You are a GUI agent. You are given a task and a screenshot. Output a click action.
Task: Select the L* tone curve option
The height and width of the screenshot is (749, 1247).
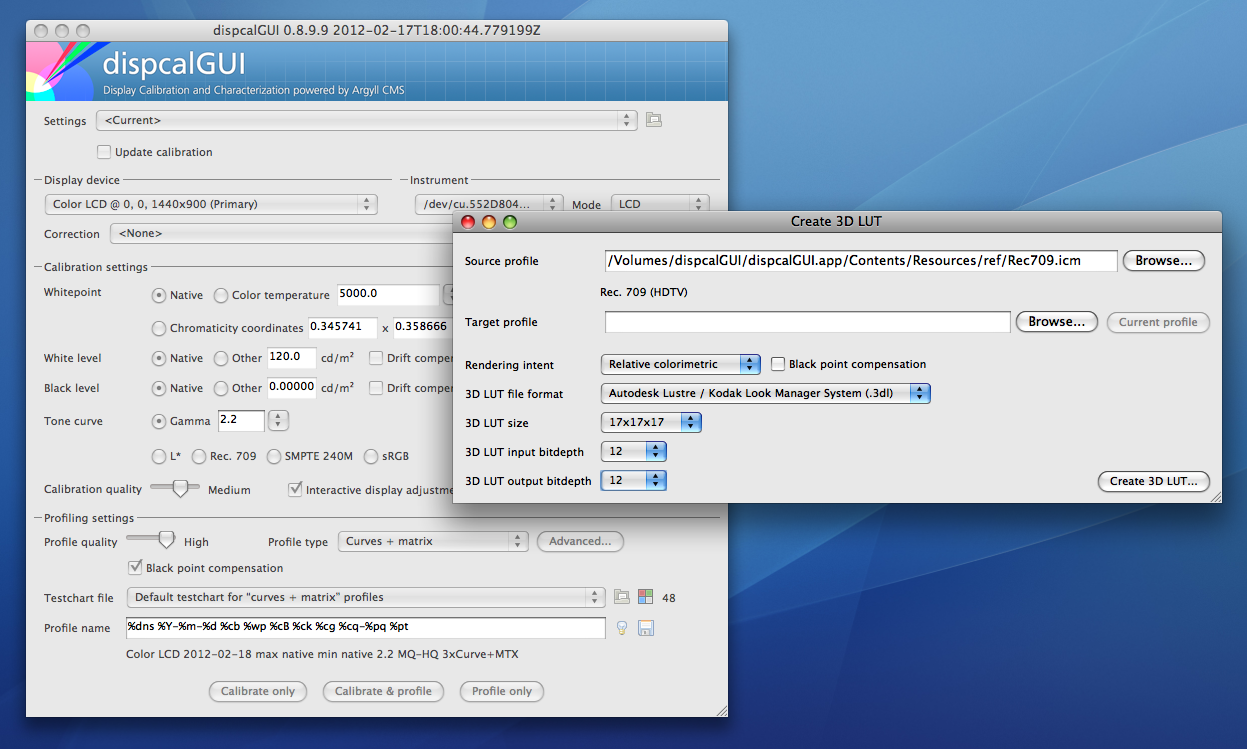pyautogui.click(x=158, y=456)
